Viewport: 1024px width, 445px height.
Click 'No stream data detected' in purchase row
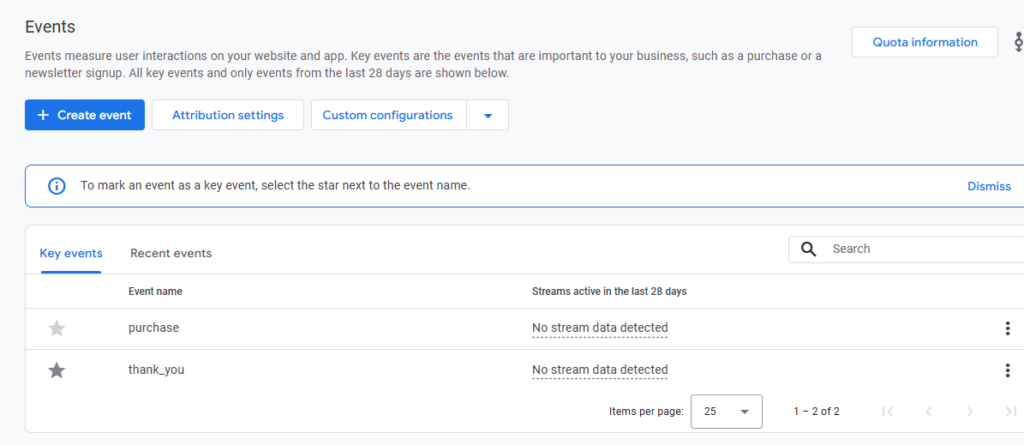click(x=600, y=328)
